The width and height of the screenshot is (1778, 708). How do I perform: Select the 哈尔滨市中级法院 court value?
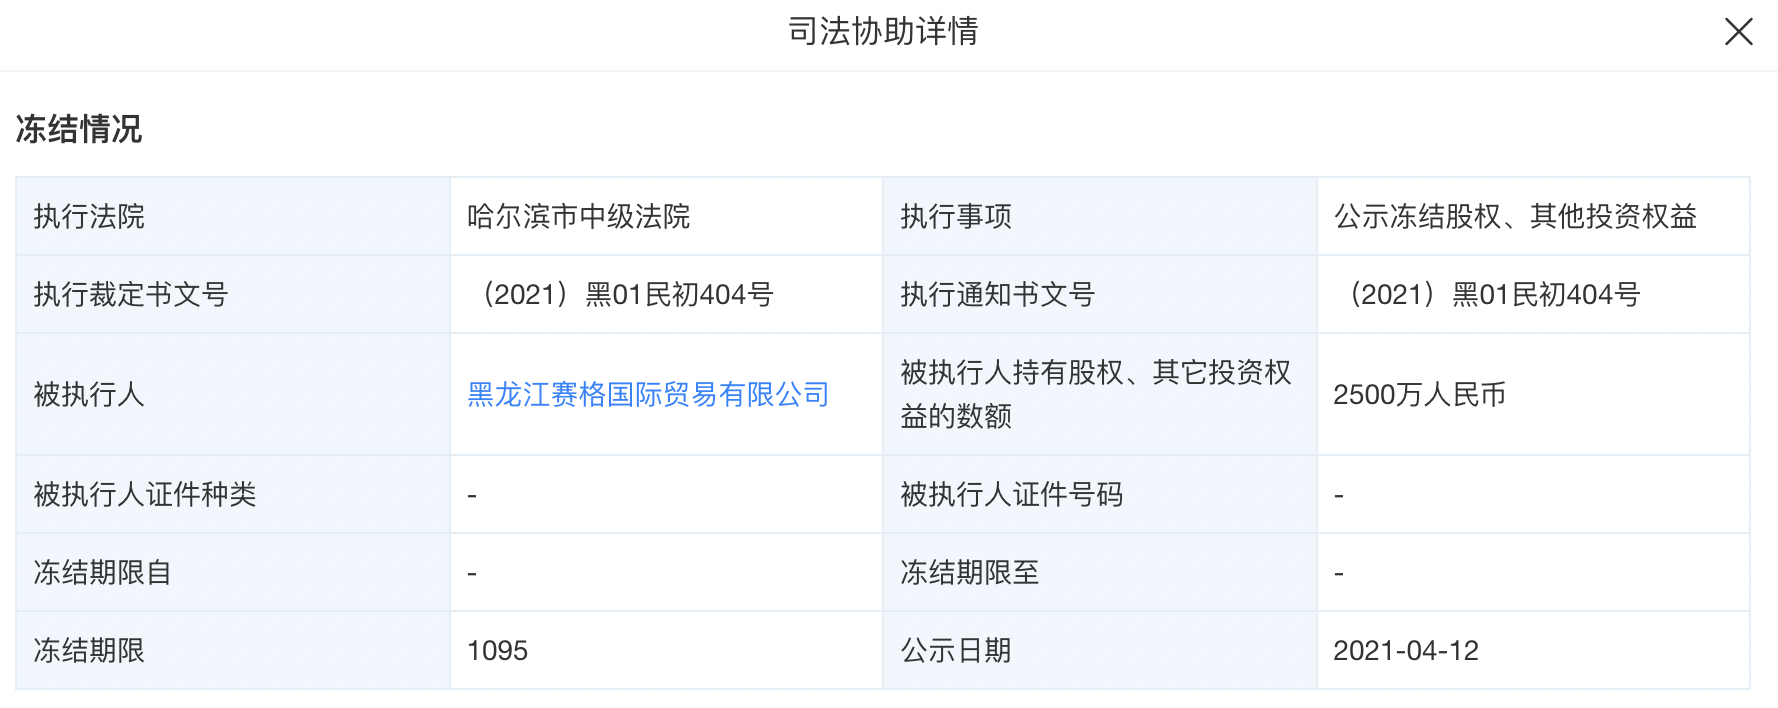click(x=579, y=217)
